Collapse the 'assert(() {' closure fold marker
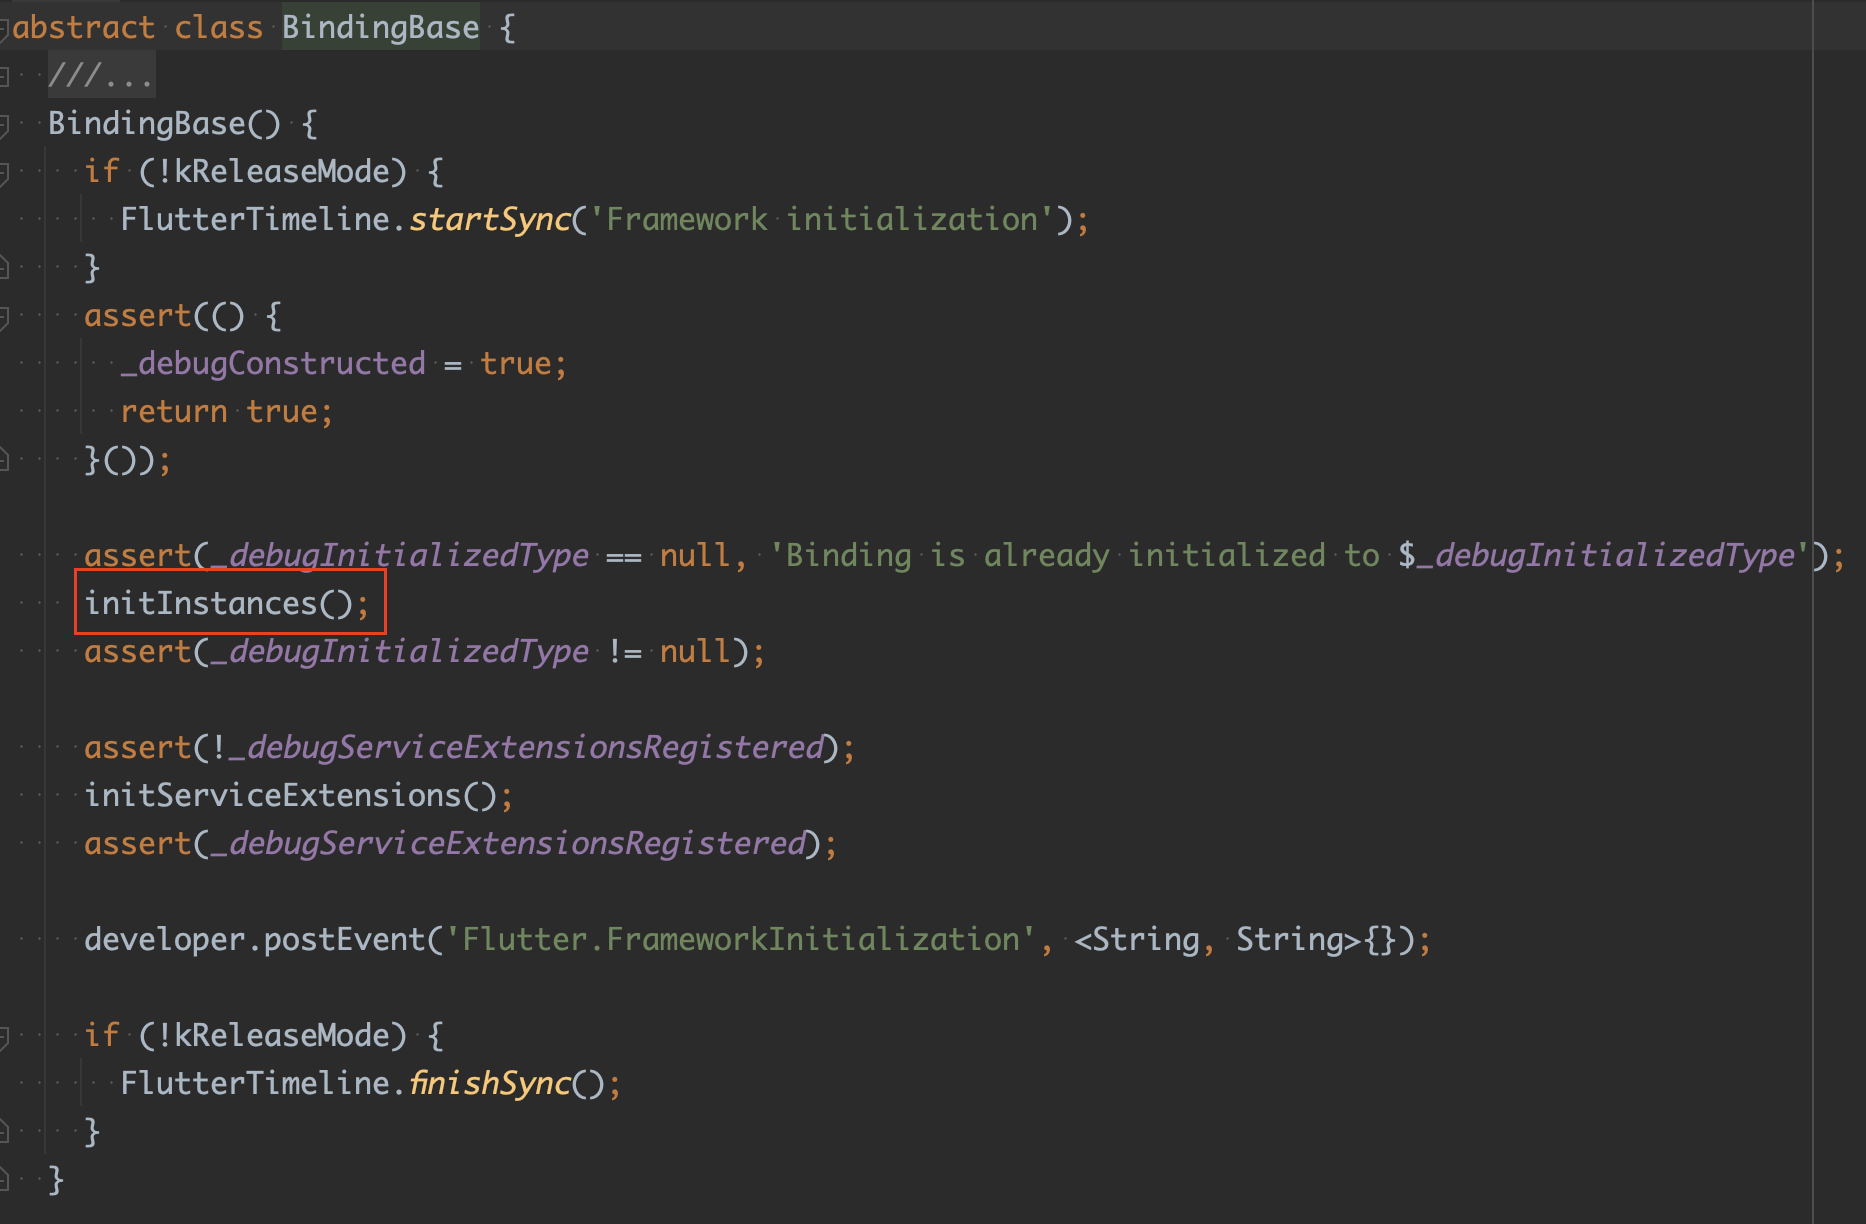Image resolution: width=1866 pixels, height=1224 pixels. pyautogui.click(x=4, y=316)
